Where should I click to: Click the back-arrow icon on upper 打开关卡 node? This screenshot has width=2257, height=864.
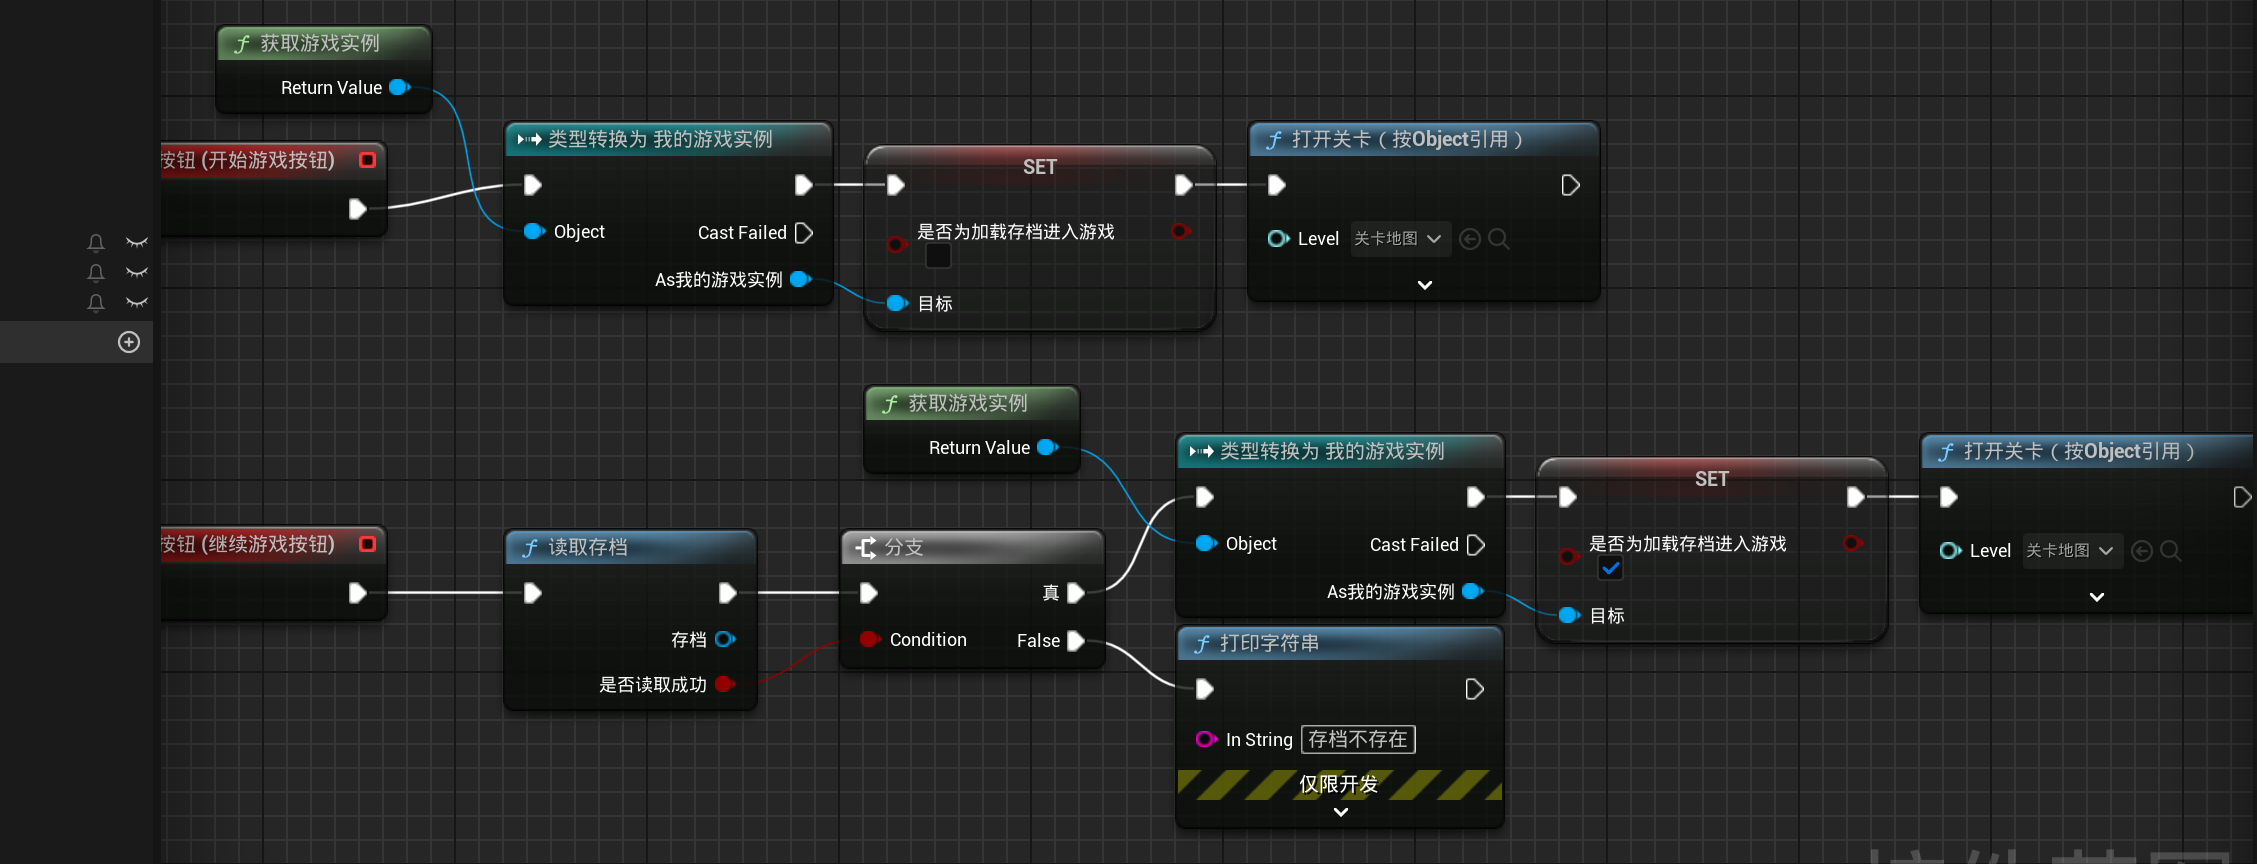coord(1469,239)
